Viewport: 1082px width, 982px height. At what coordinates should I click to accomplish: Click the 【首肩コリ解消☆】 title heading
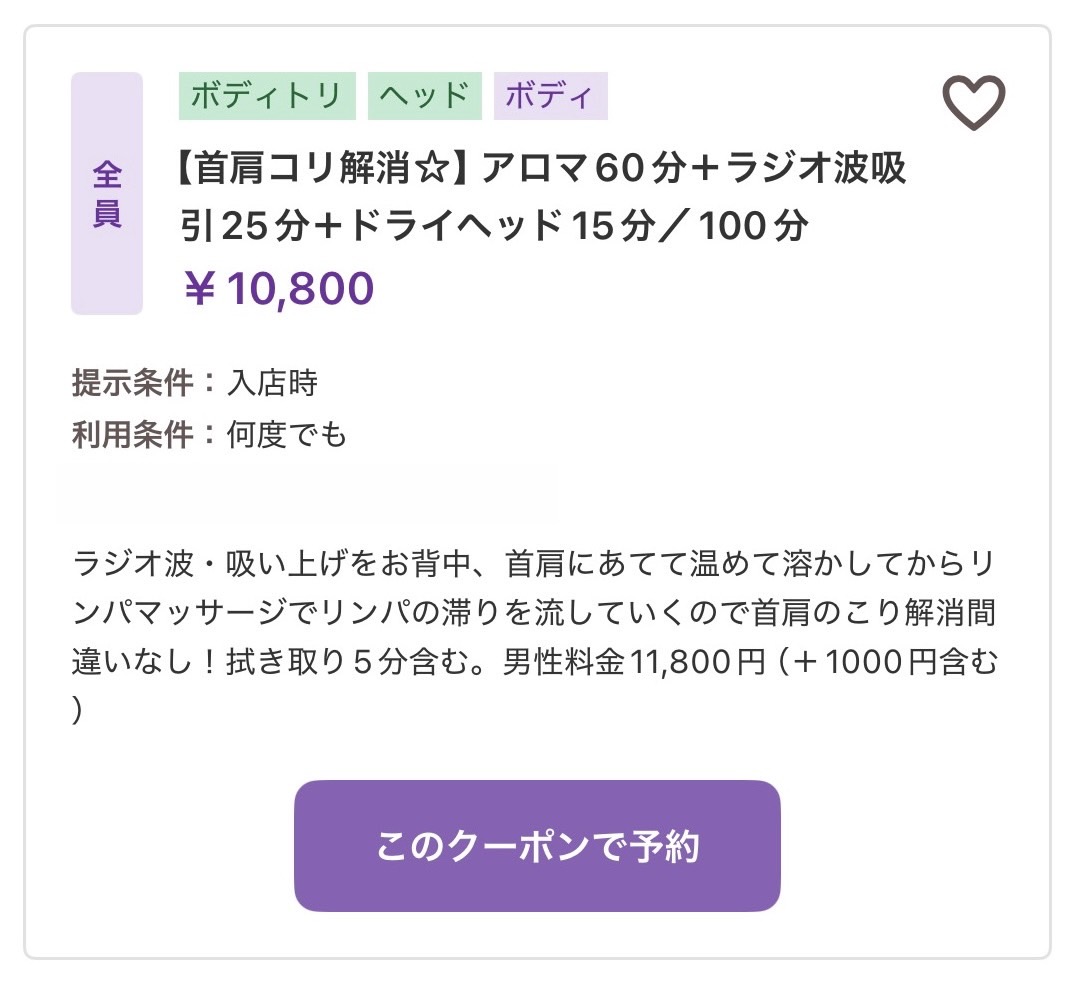tap(324, 168)
